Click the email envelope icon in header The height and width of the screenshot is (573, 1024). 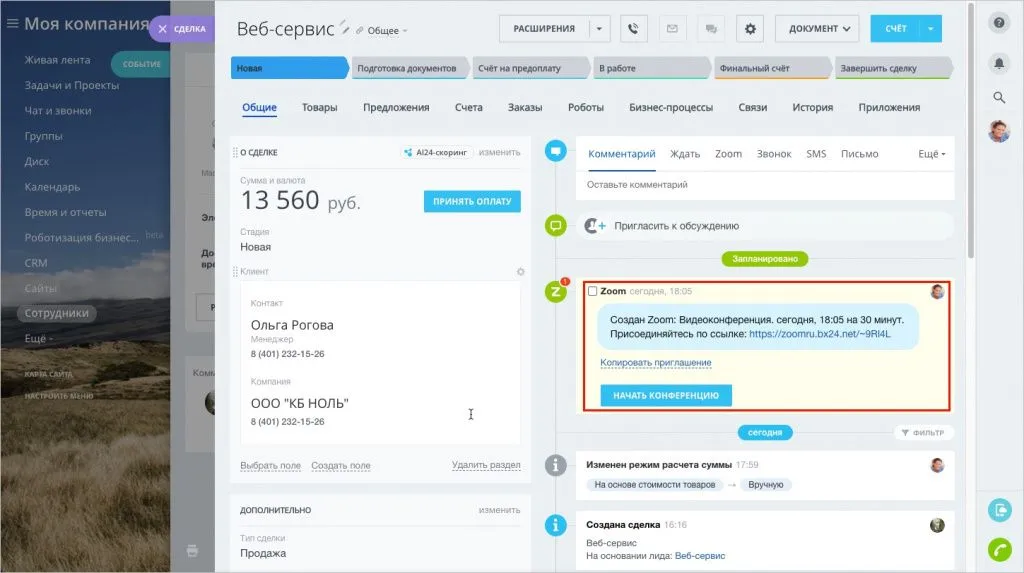point(672,29)
